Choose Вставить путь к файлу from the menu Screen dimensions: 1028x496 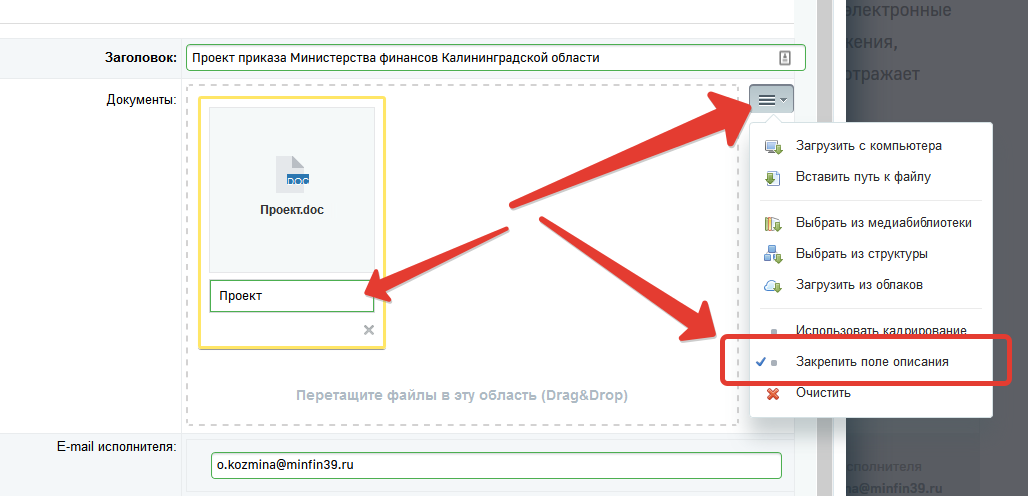coord(863,177)
